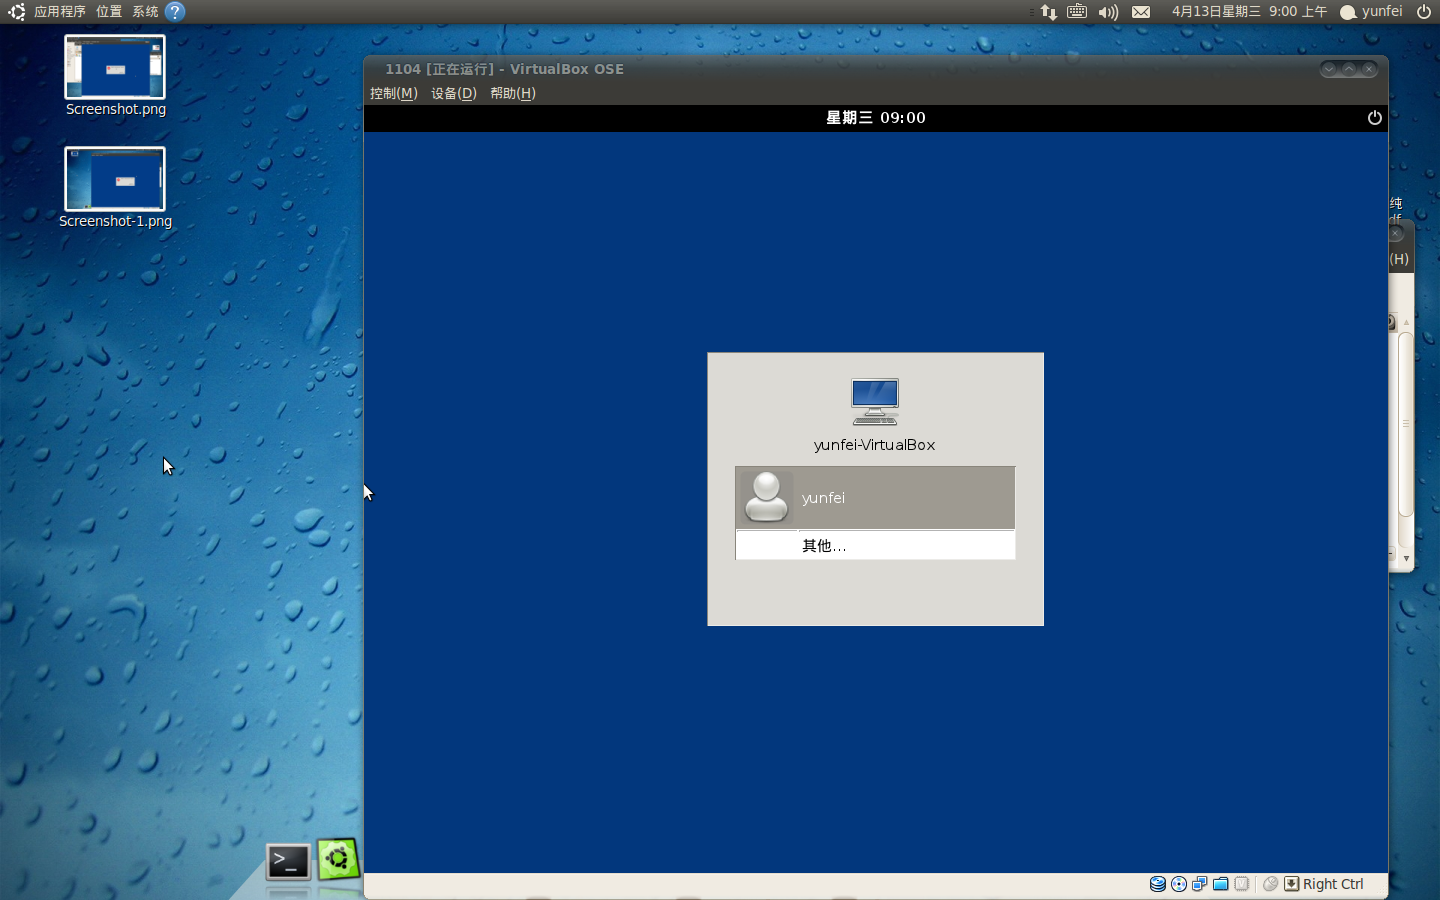This screenshot has height=900, width=1440.
Task: Click the keyboard capture arrow icon beside Right Ctrl
Action: (1292, 884)
